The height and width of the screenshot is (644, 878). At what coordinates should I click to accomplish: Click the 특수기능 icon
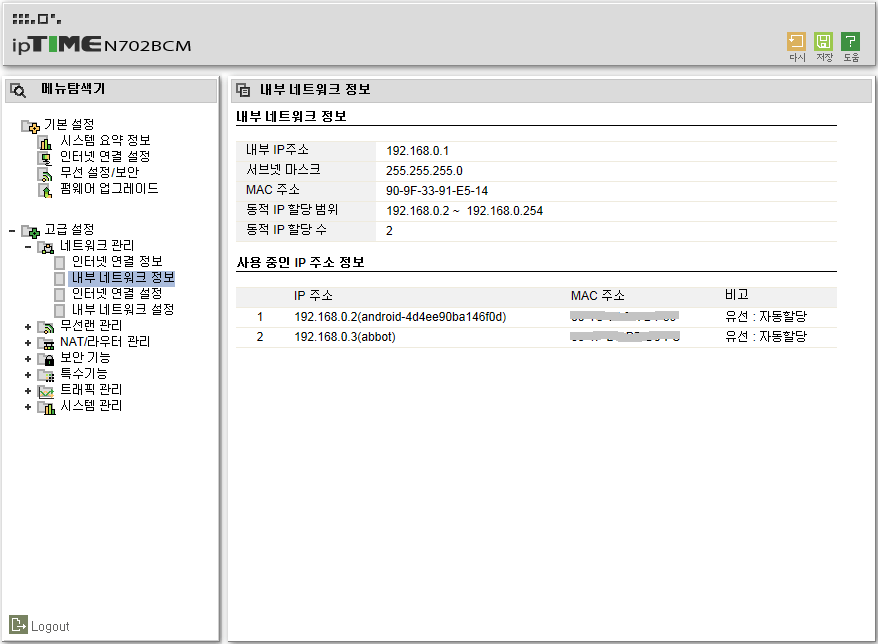point(46,376)
